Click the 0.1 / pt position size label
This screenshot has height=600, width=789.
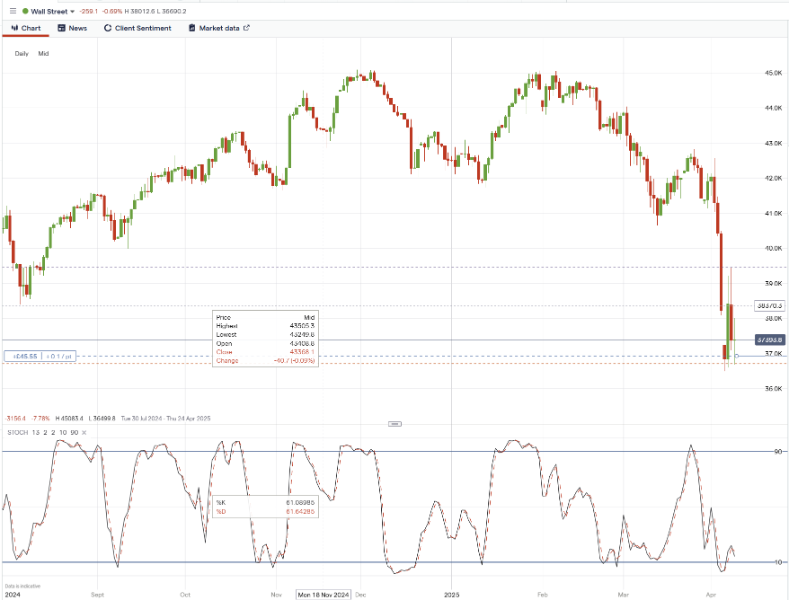(58, 356)
